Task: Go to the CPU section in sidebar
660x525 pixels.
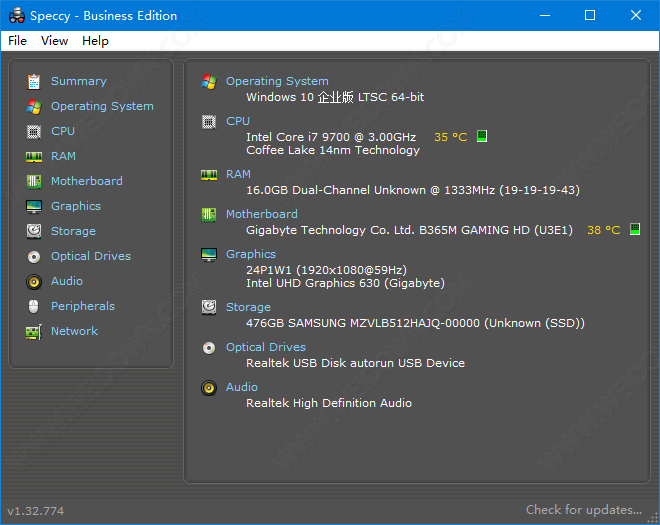Action: [x=63, y=131]
